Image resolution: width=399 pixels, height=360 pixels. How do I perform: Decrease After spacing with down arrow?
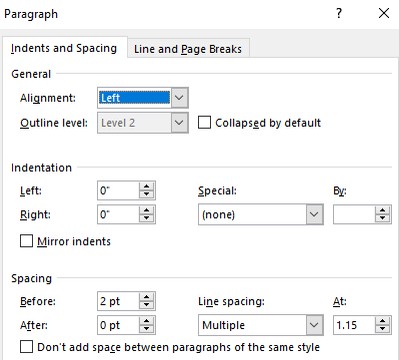pos(147,329)
